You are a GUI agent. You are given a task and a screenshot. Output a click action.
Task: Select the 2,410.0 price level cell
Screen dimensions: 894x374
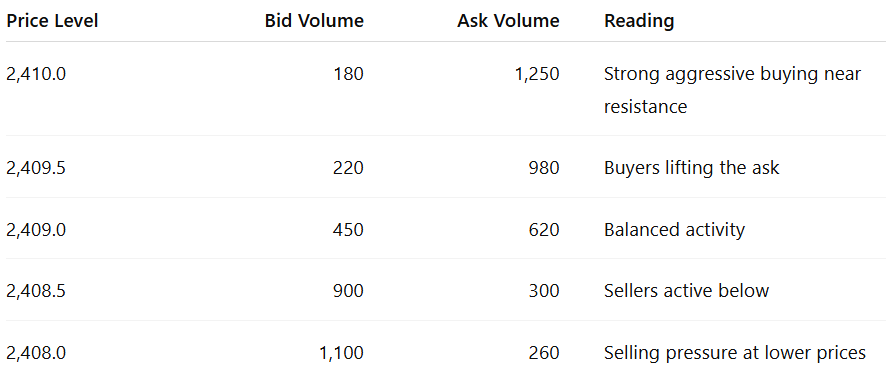tap(36, 74)
